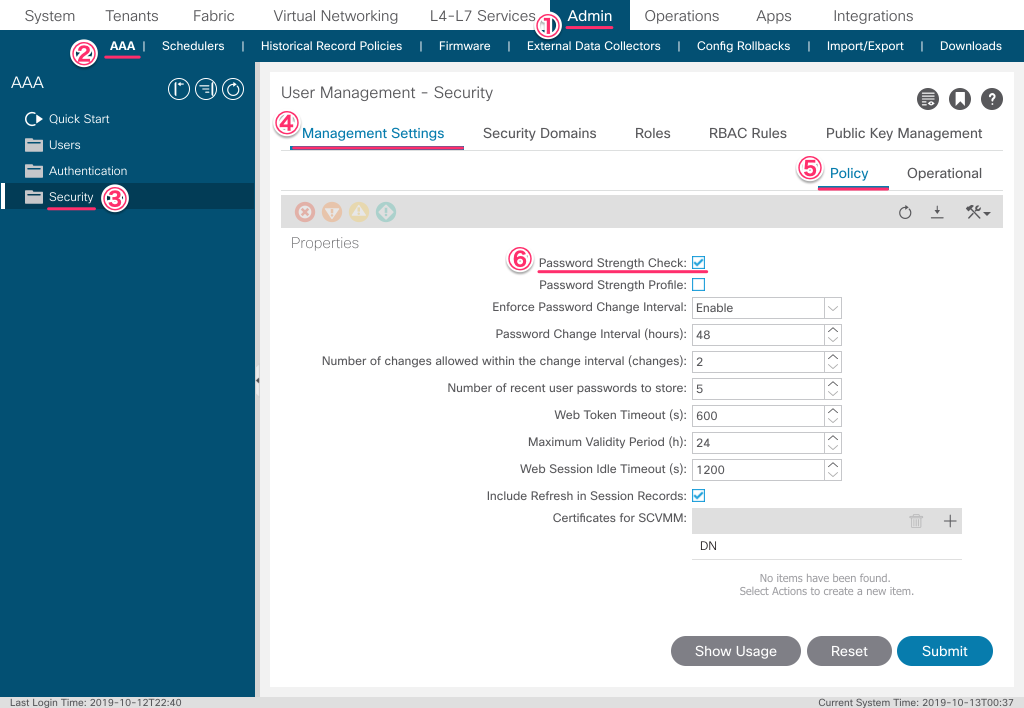The image size is (1024, 708).
Task: Toggle Password Strength Profile checkbox
Action: coord(699,285)
